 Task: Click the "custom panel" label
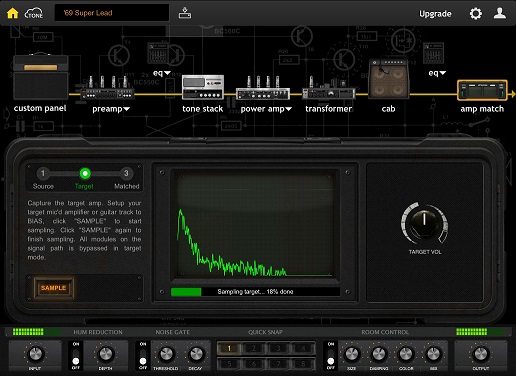click(40, 108)
